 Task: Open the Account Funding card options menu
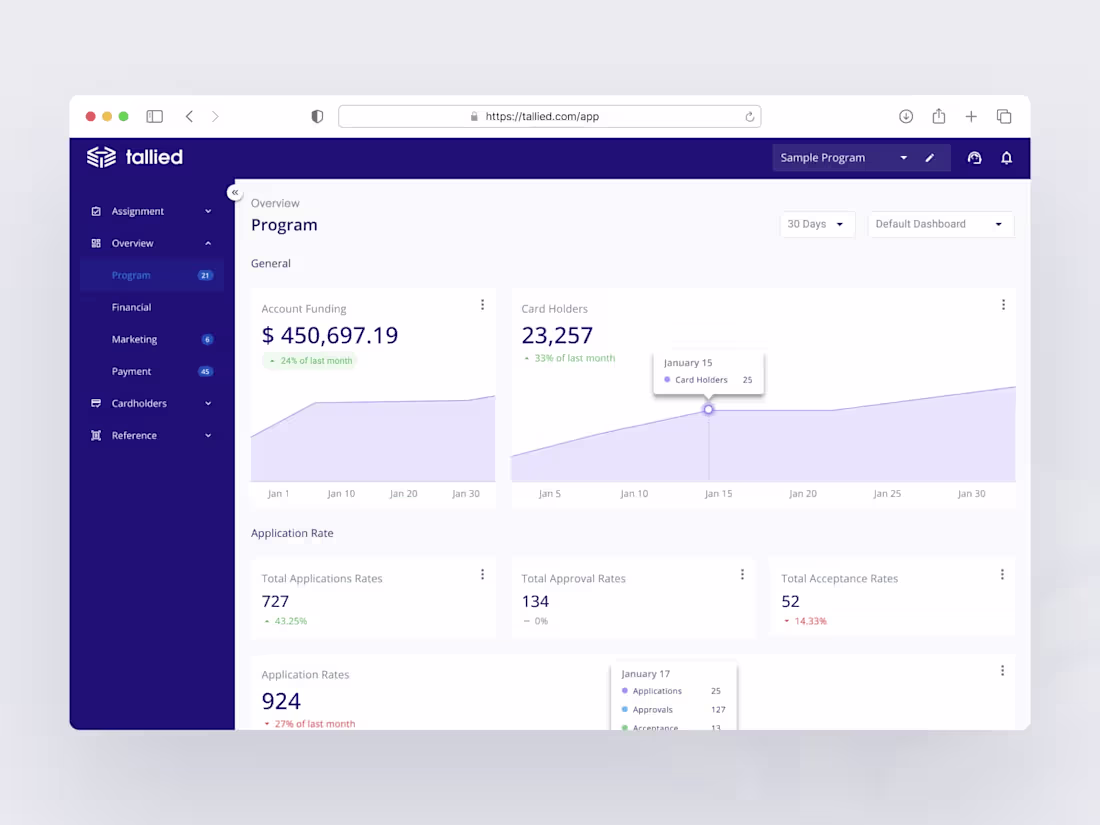(x=483, y=304)
